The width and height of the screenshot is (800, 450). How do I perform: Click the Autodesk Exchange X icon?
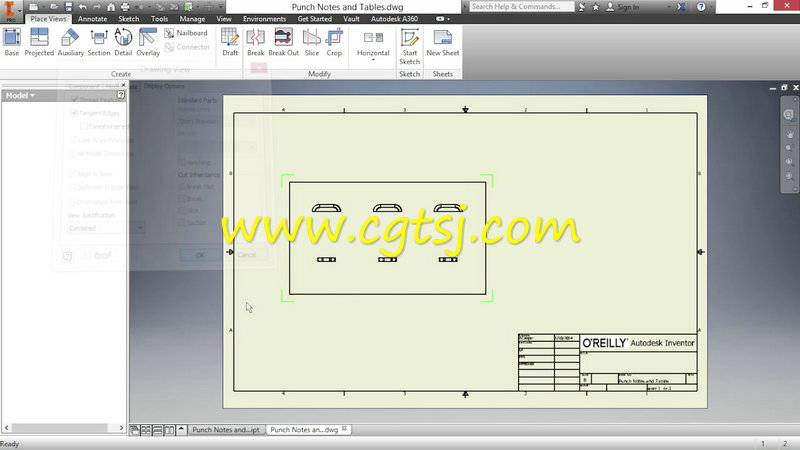(681, 7)
